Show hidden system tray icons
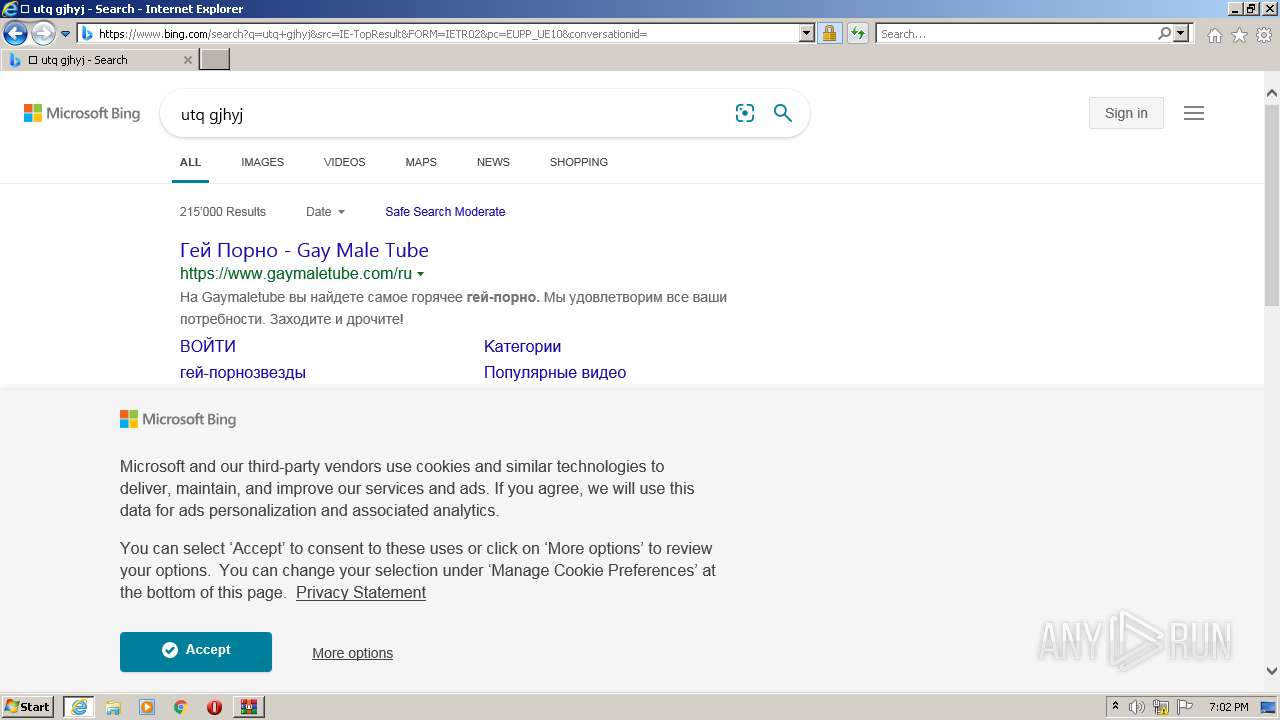 click(x=1115, y=707)
